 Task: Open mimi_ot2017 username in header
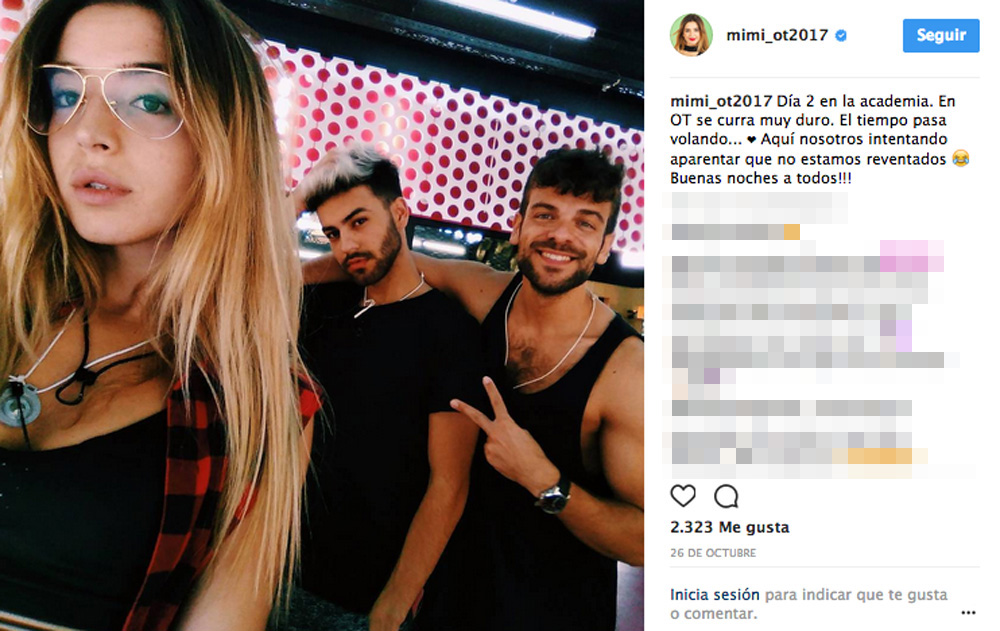(777, 35)
